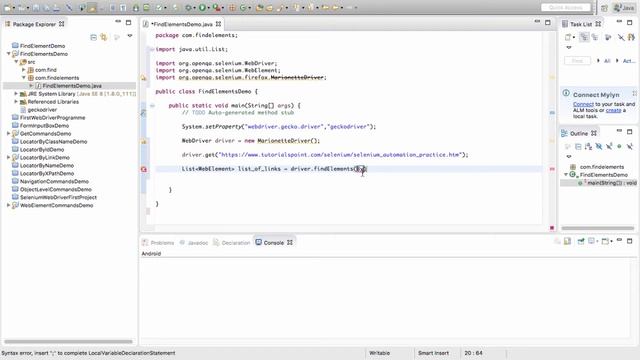Open Package Explorer view menu arrow
The image size is (640, 360).
(x=130, y=36)
